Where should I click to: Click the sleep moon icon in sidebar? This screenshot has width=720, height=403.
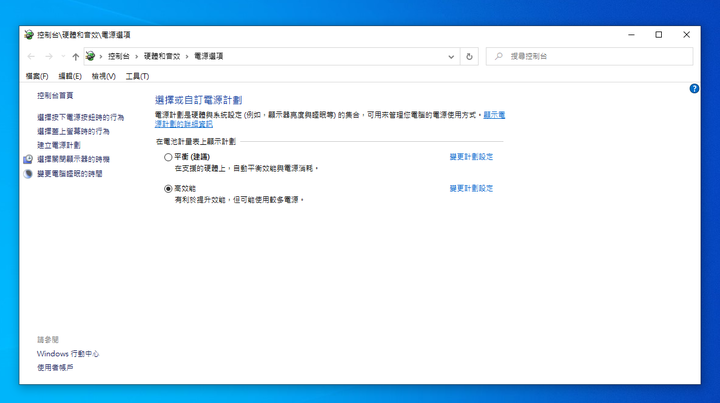28,174
